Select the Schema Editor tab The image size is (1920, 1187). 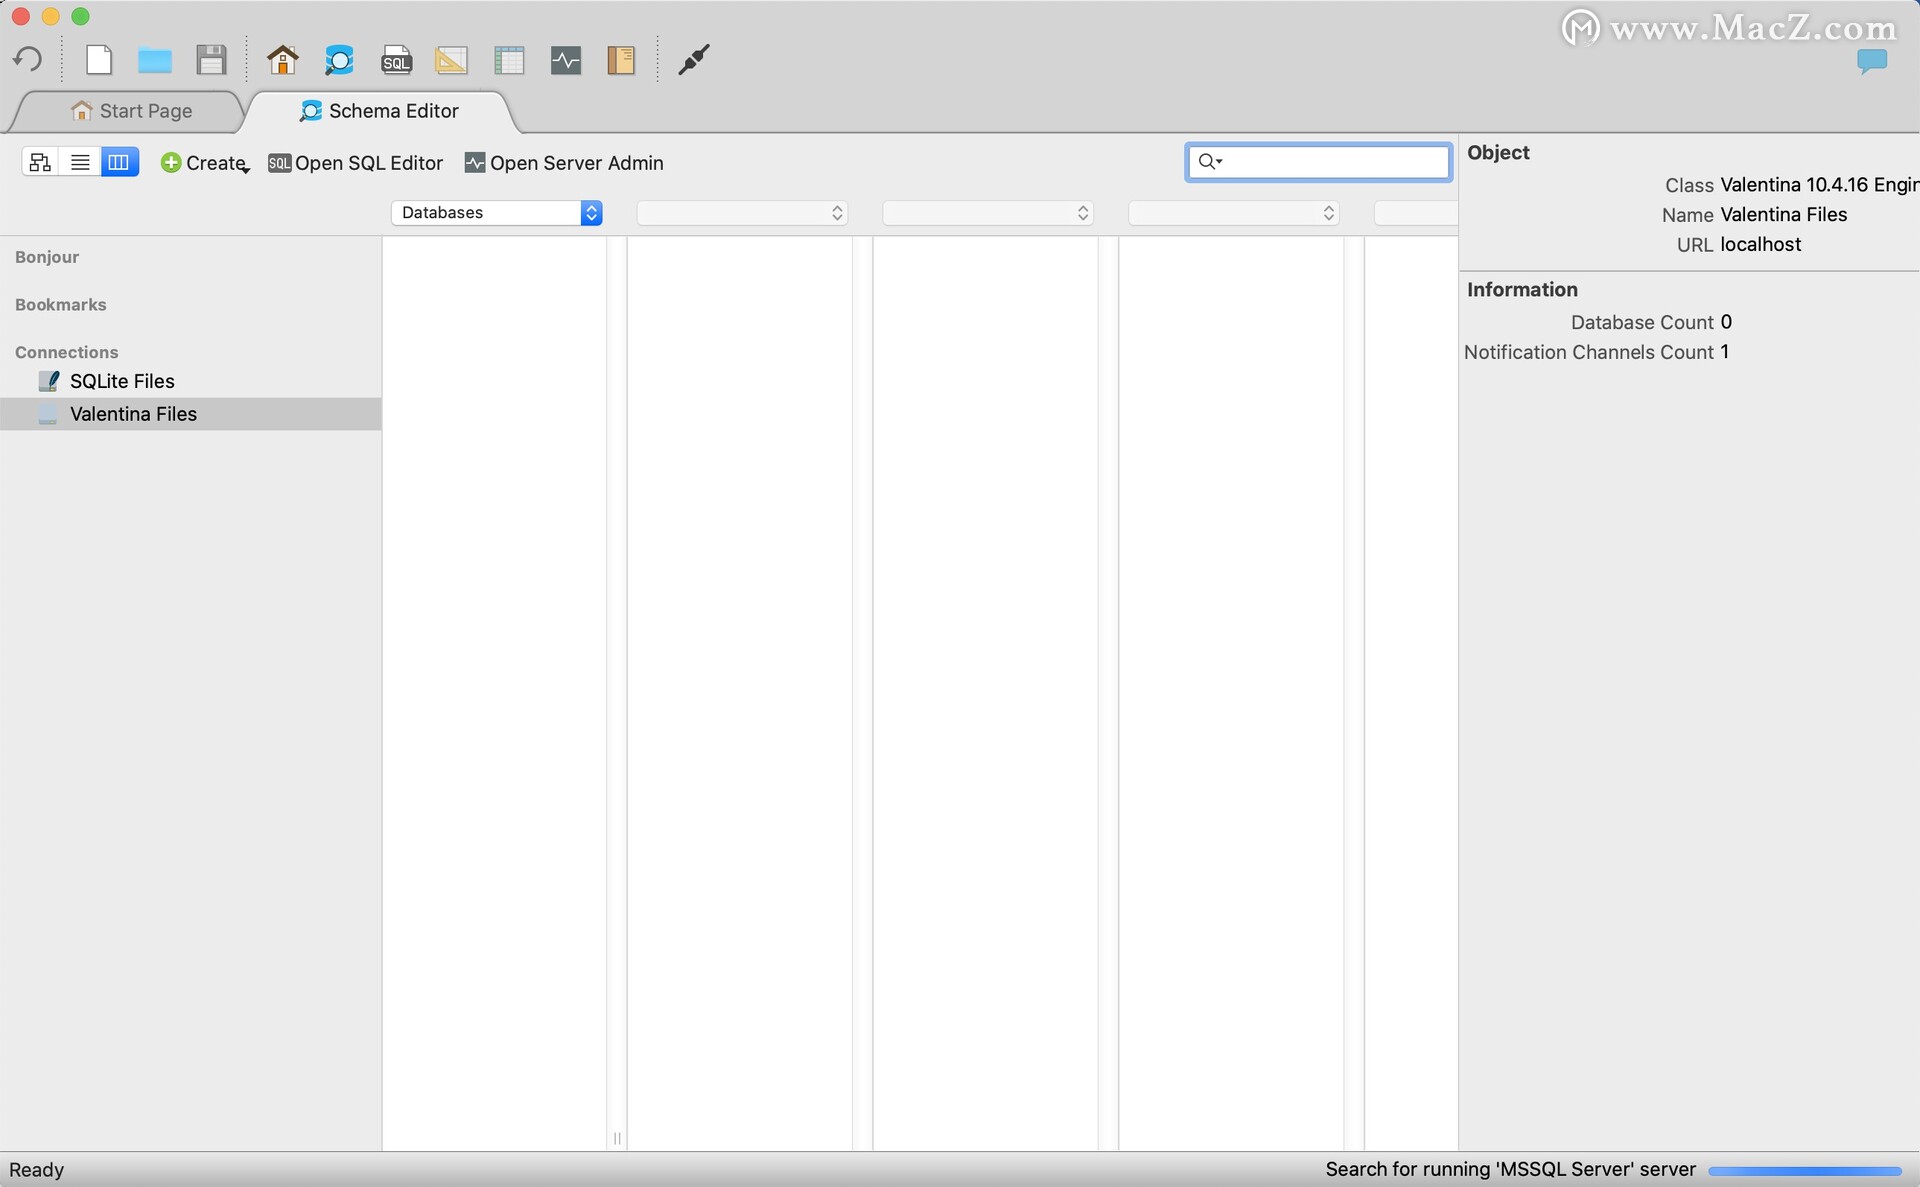point(379,111)
